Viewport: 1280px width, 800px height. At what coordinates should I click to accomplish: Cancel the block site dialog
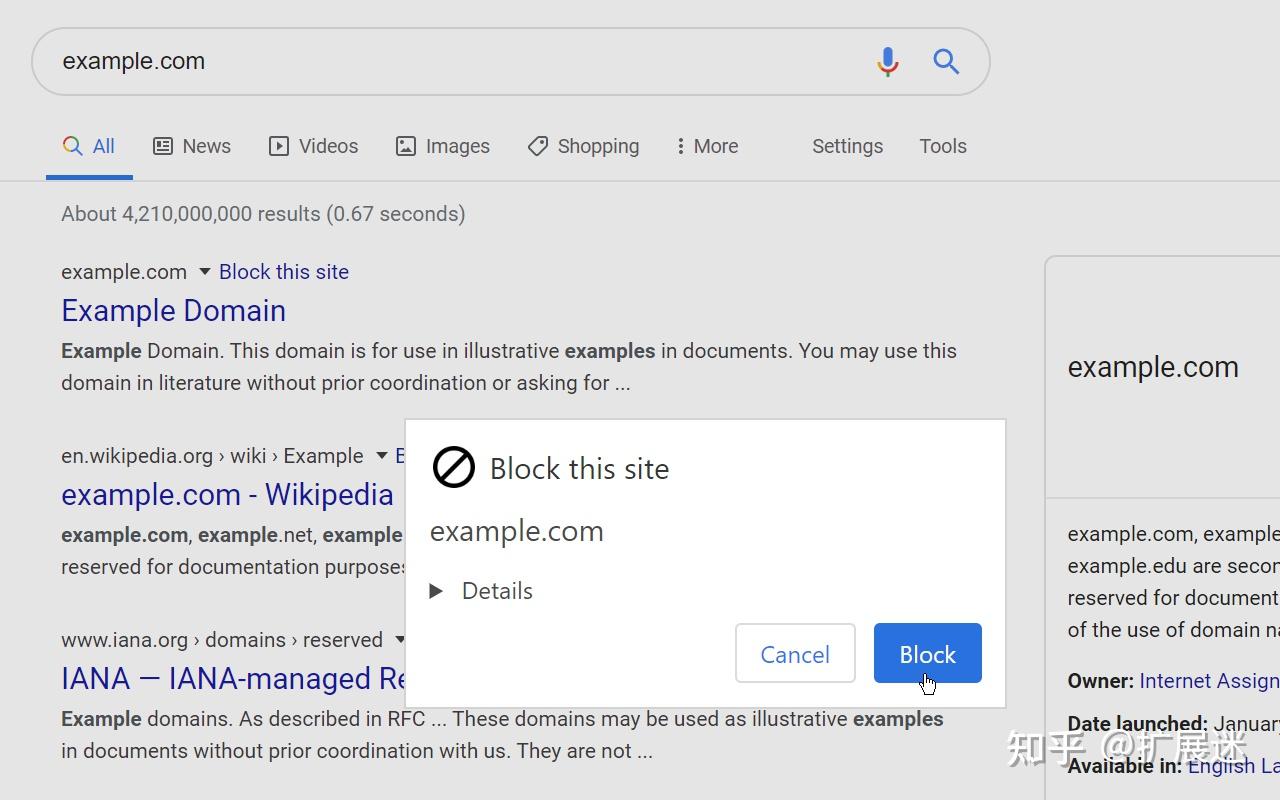click(x=794, y=653)
